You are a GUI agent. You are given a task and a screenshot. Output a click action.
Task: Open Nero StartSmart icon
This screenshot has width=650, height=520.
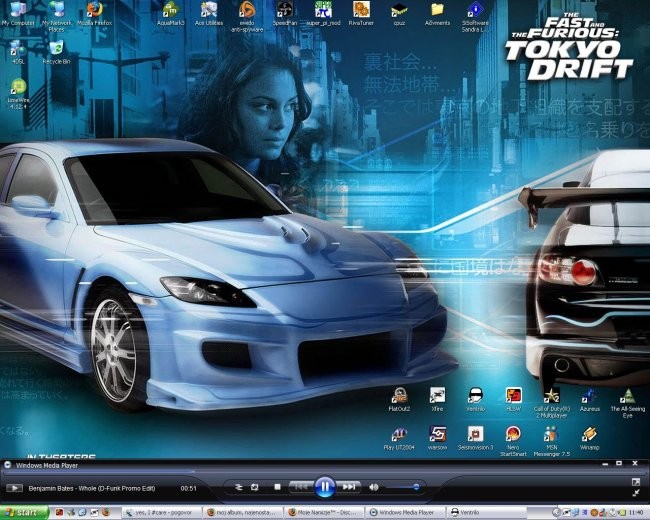513,441
